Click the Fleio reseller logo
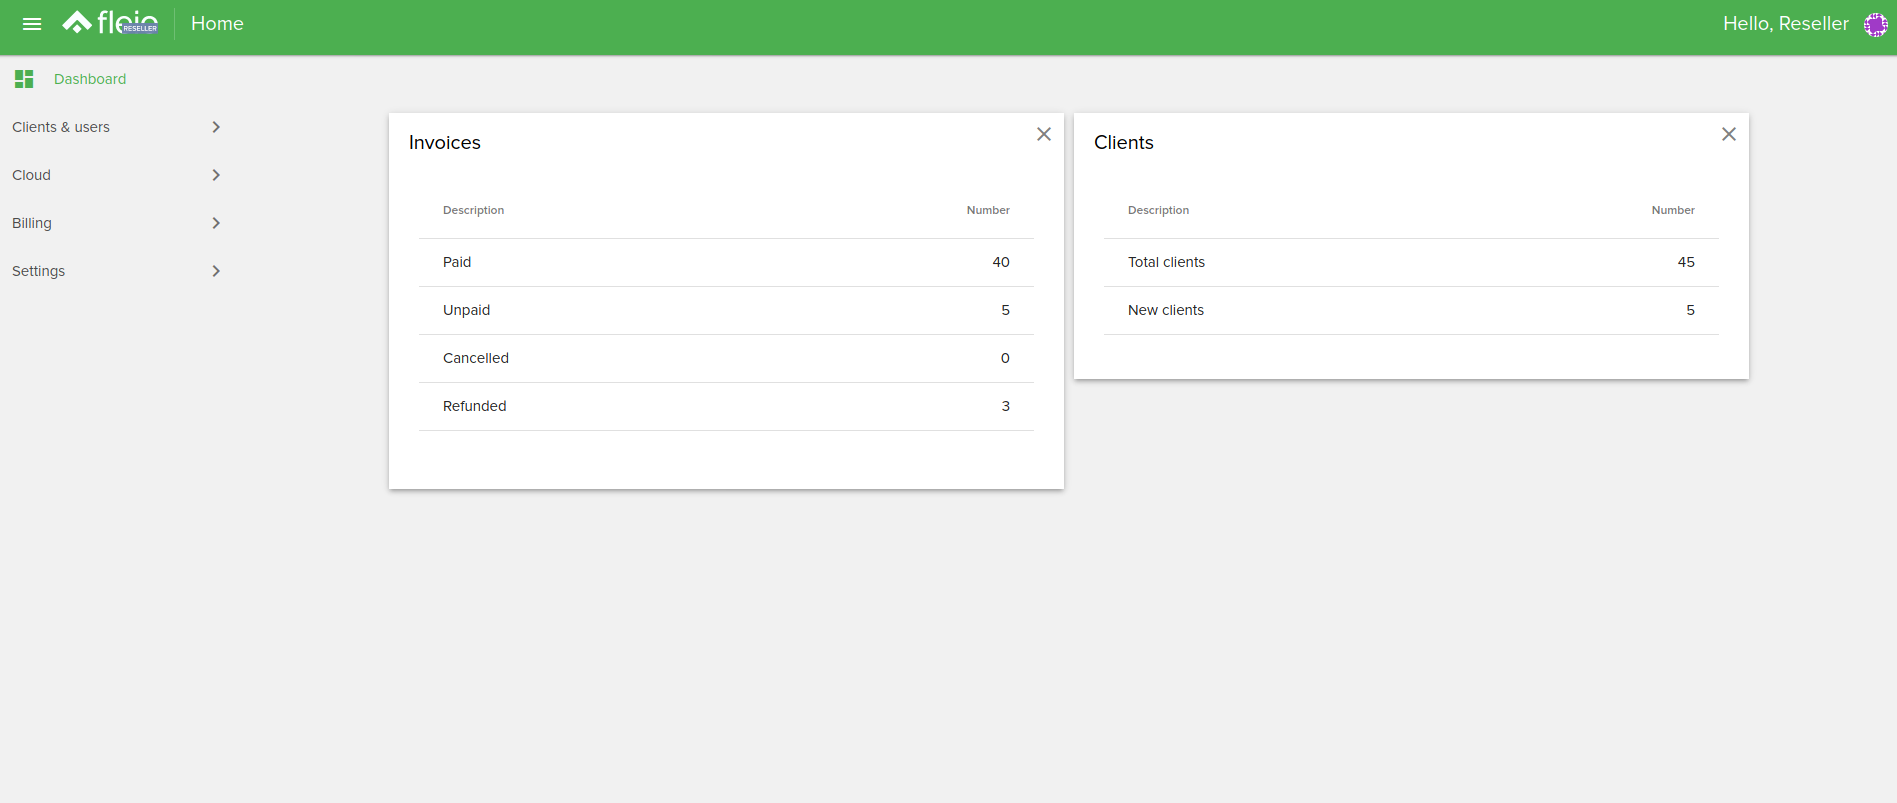This screenshot has width=1897, height=803. coord(110,23)
